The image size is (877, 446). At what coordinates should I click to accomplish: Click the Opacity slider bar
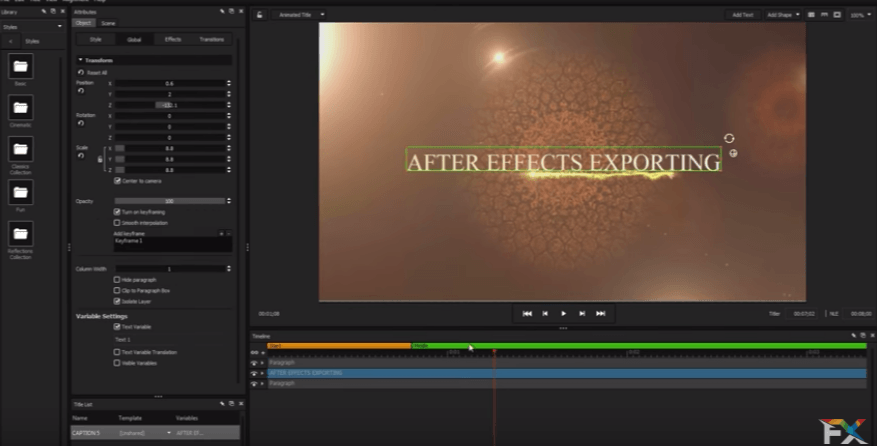click(x=170, y=201)
